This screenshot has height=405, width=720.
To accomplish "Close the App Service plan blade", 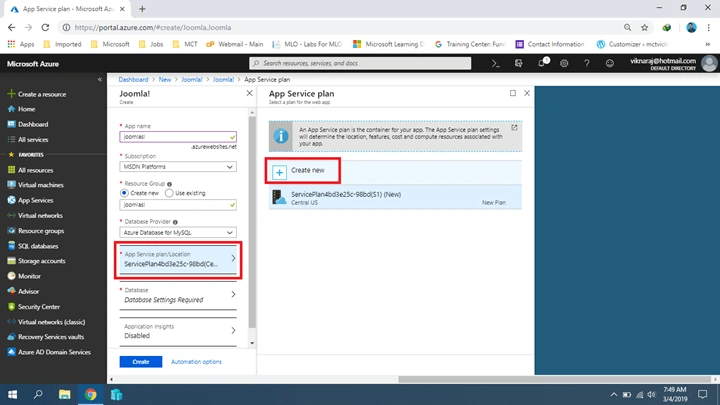I will pos(527,93).
